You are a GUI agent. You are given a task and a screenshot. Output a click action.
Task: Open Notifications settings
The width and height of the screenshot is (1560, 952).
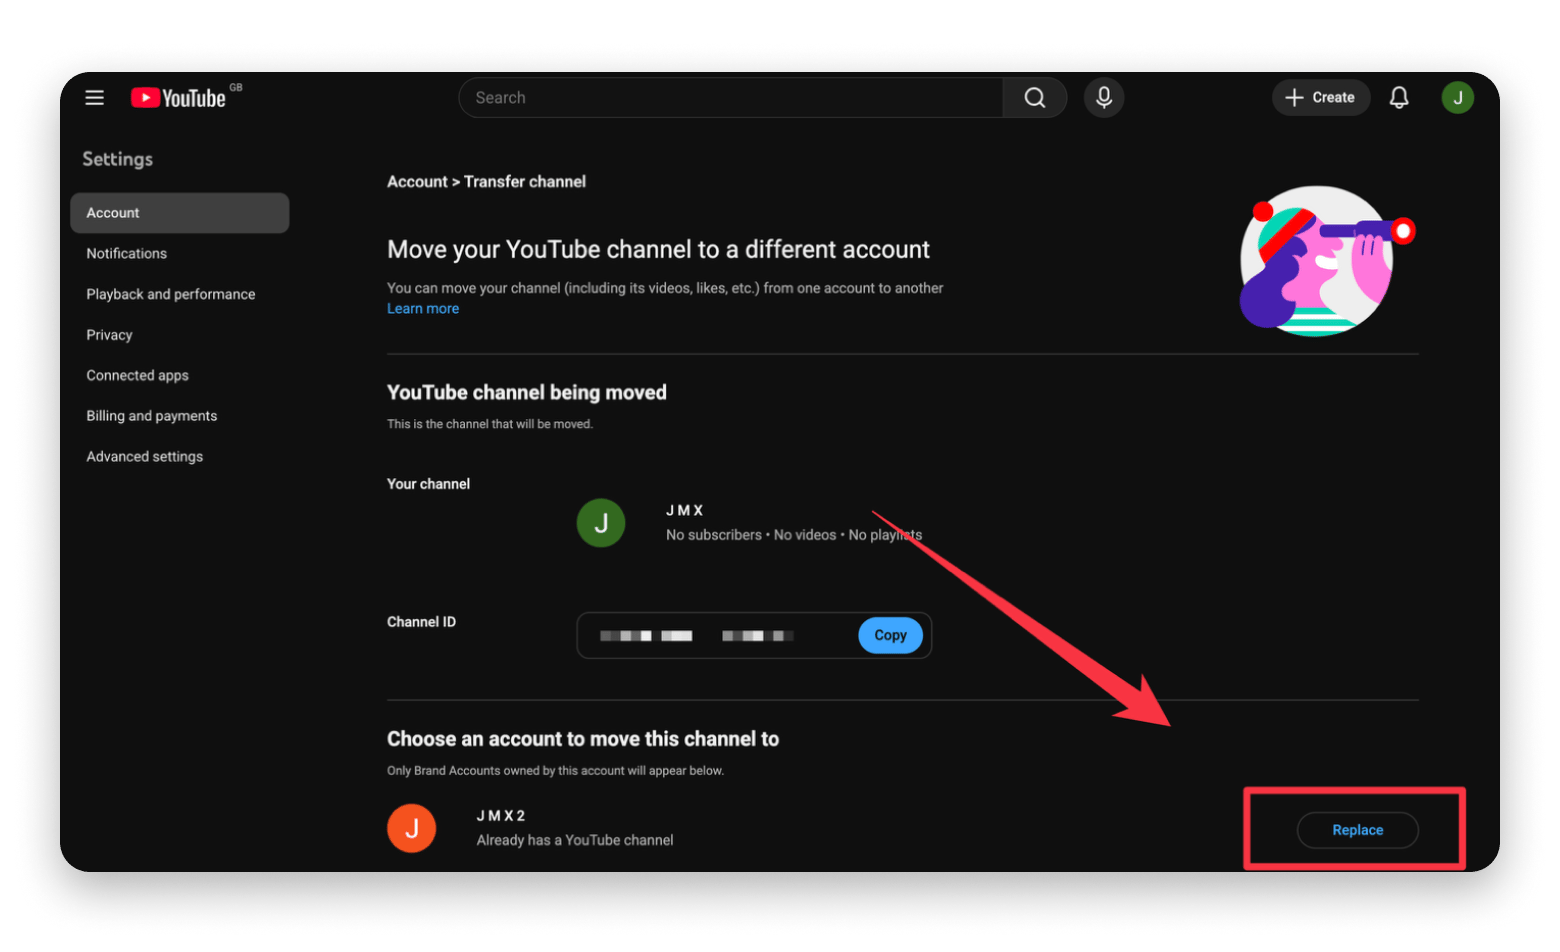[127, 254]
